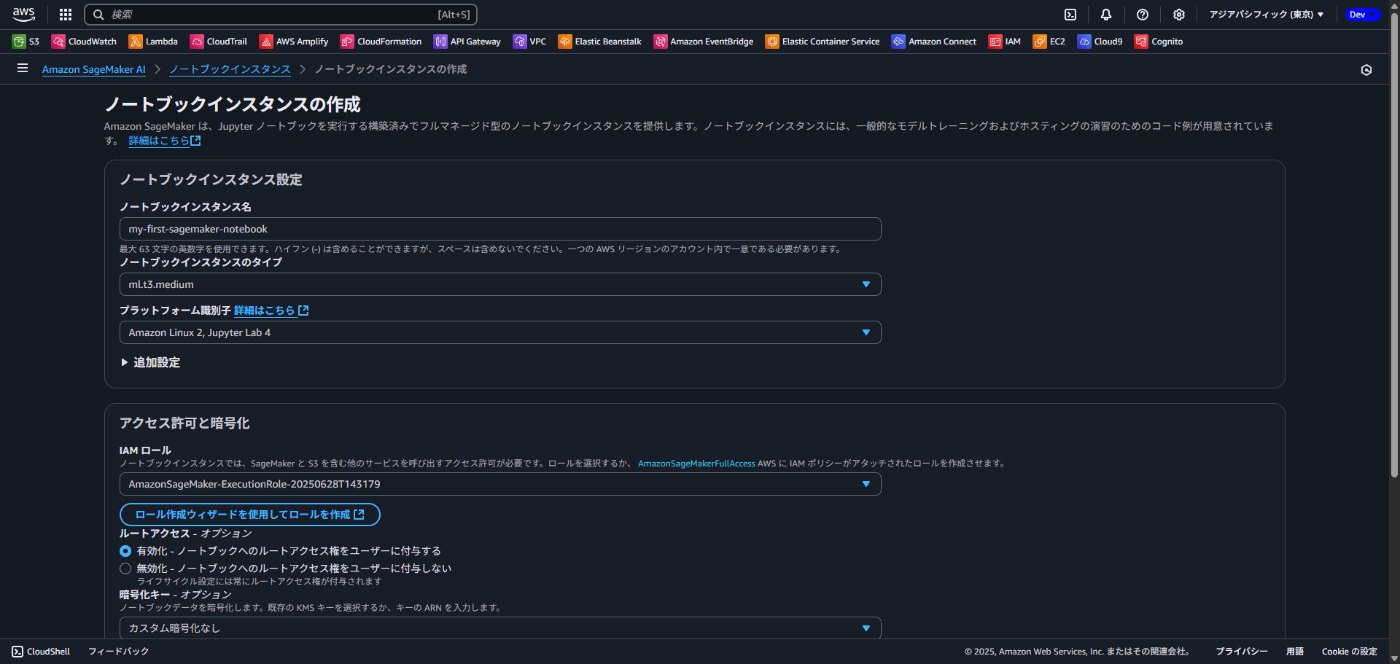Viewport: 1400px width, 664px height.
Task: Select 無効化 root access radio button
Action: (x=125, y=569)
